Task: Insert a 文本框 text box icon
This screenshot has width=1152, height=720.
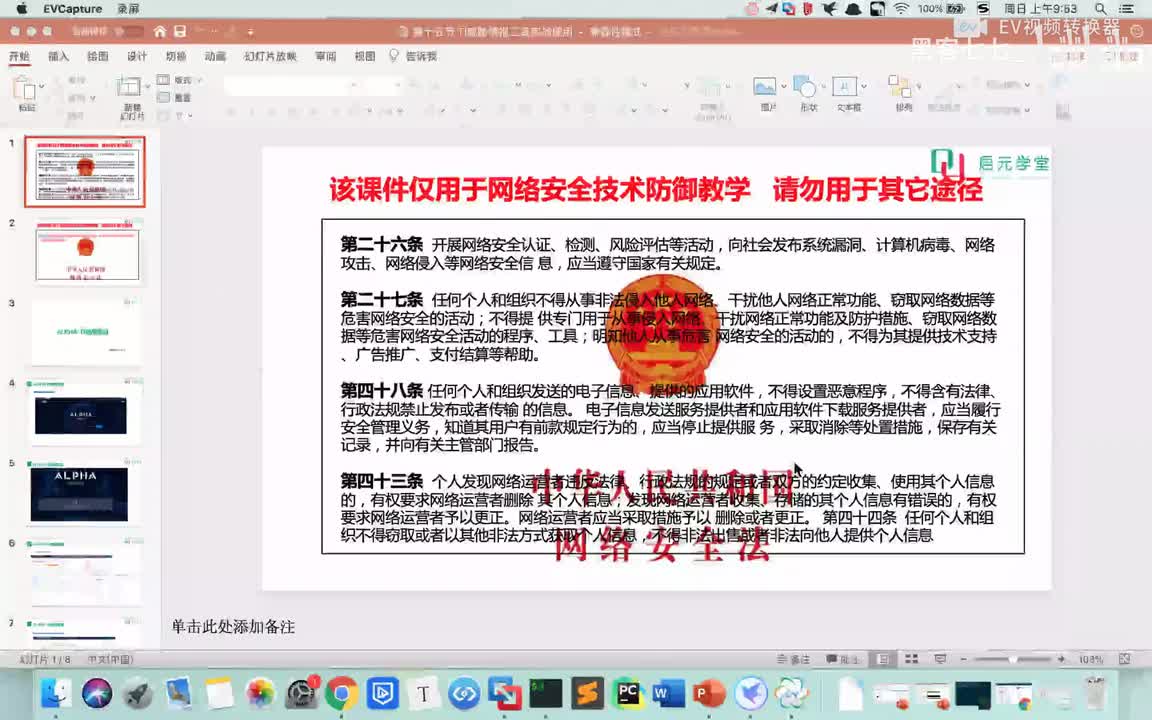Action: 844,87
